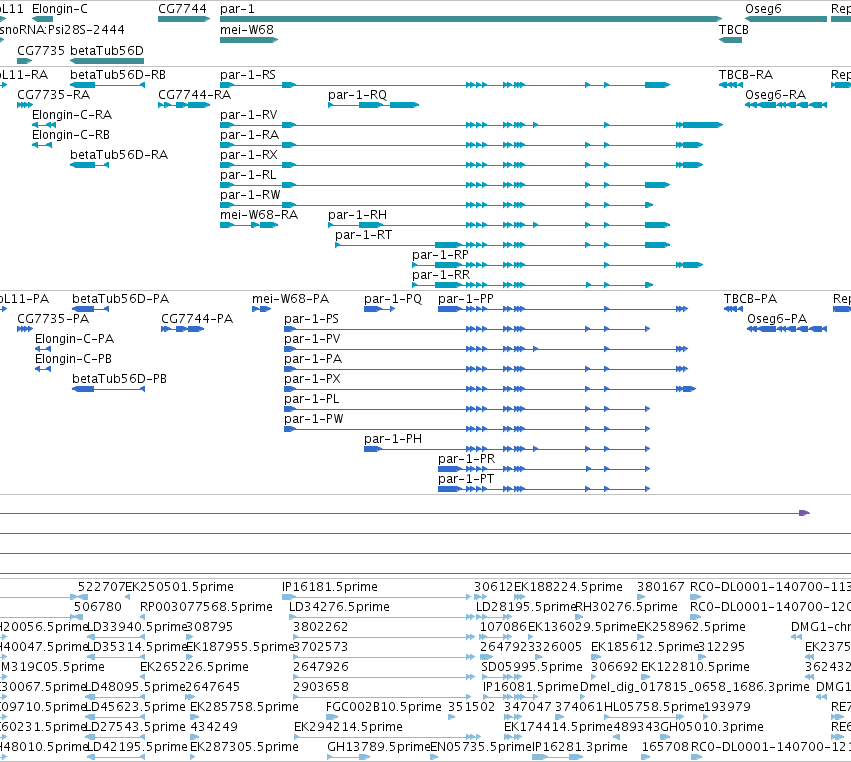Select the Elongin-C-RA transcript label

72,115
